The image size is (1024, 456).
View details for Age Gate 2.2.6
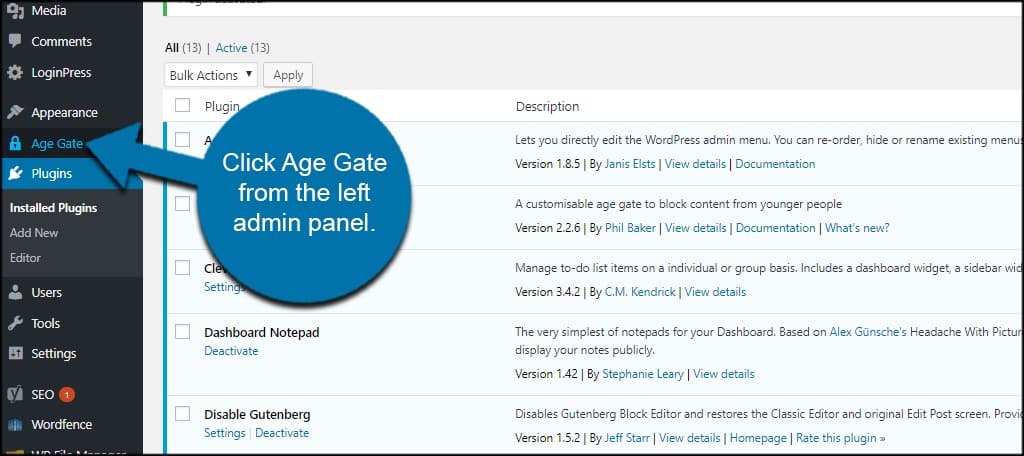[x=695, y=228]
